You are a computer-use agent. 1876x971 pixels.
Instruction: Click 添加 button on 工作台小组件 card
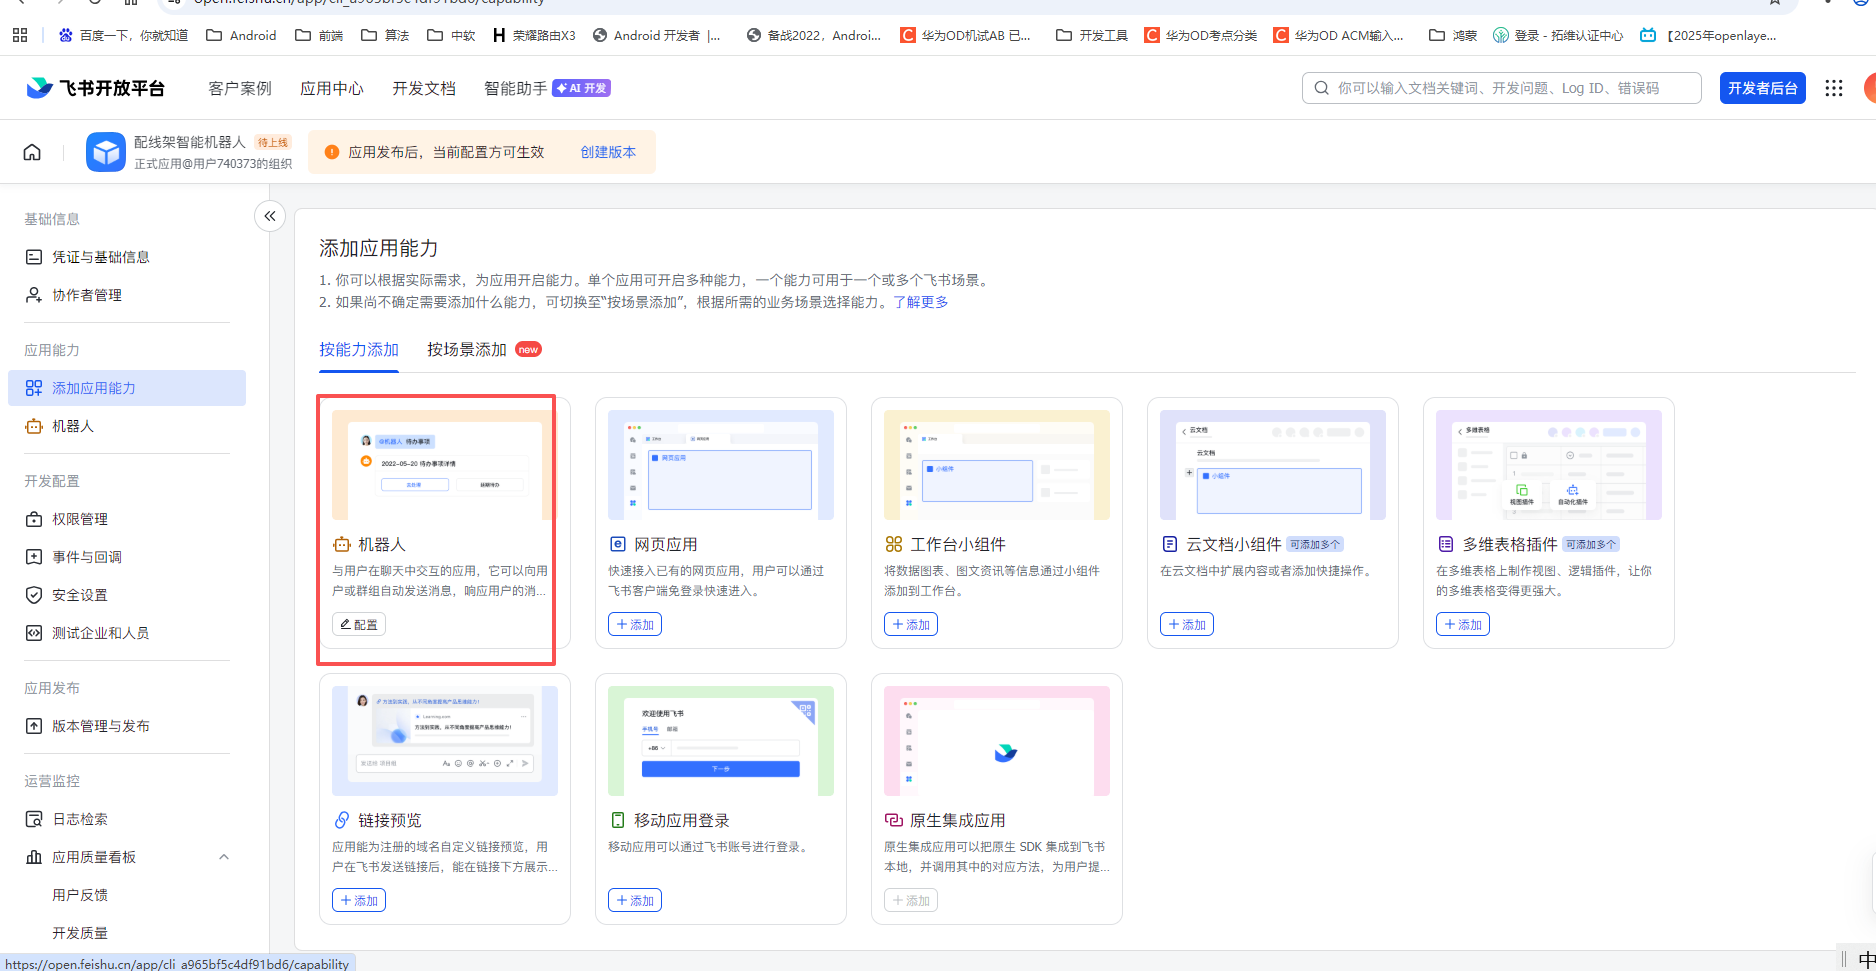click(911, 624)
